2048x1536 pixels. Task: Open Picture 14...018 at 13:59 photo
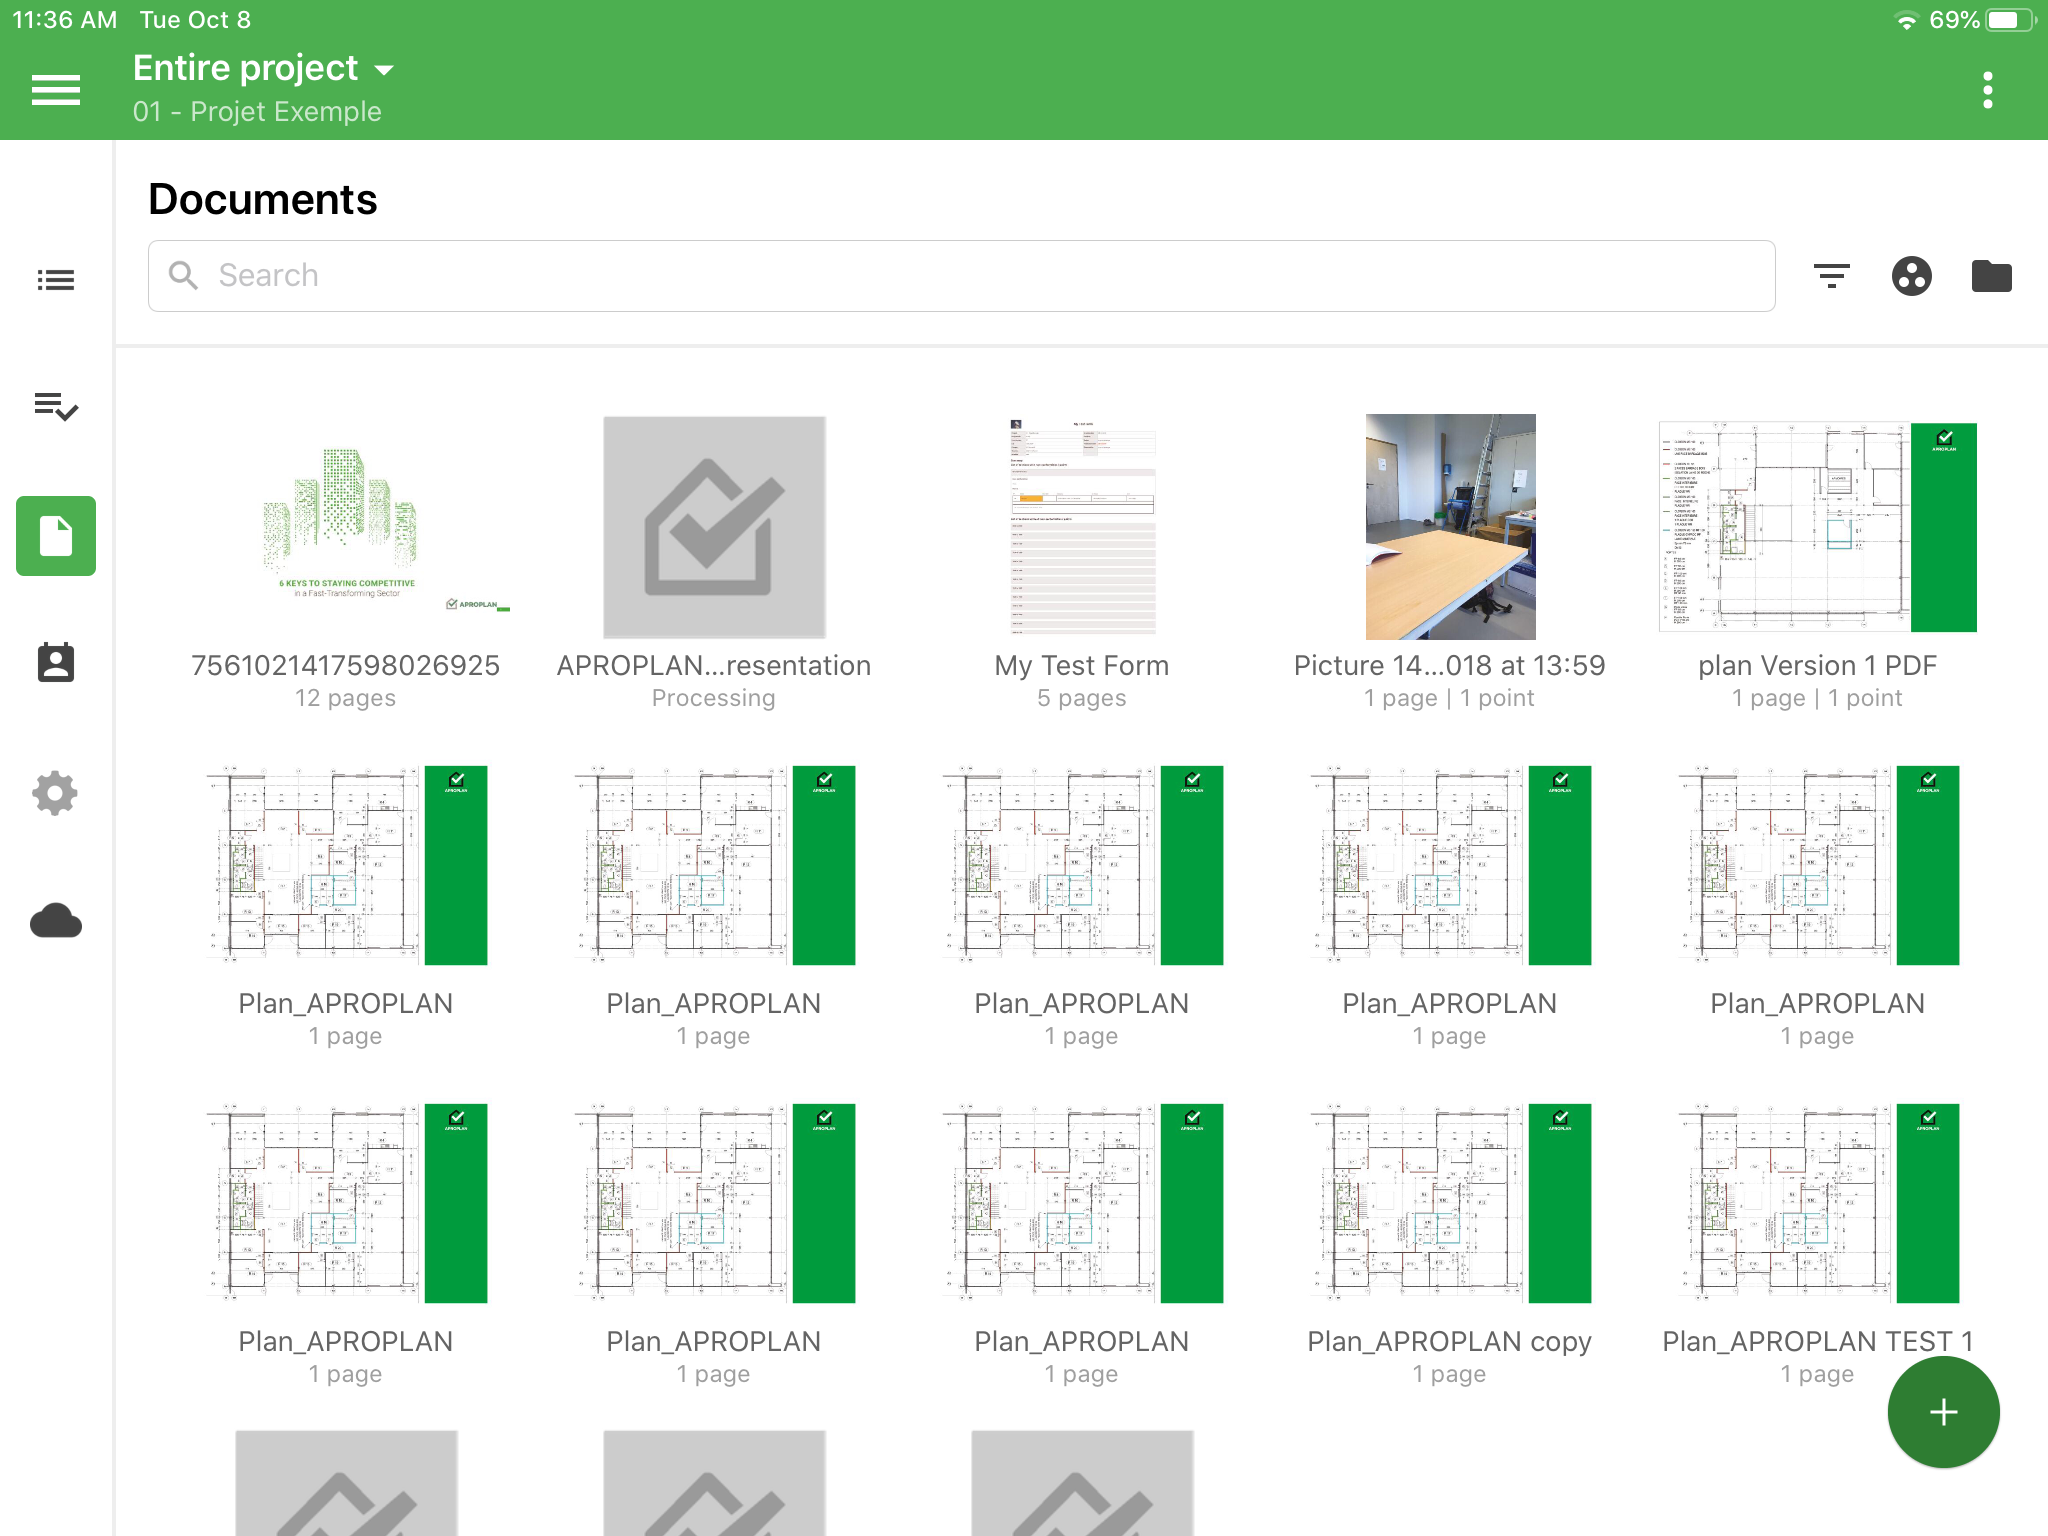click(1450, 527)
